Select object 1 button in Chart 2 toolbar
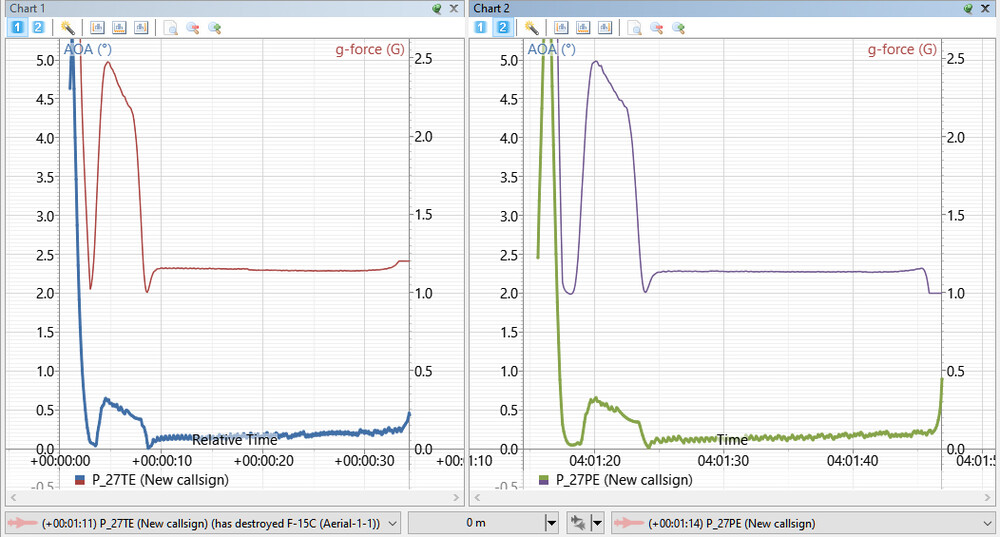Image resolution: width=1000 pixels, height=537 pixels. click(x=481, y=27)
